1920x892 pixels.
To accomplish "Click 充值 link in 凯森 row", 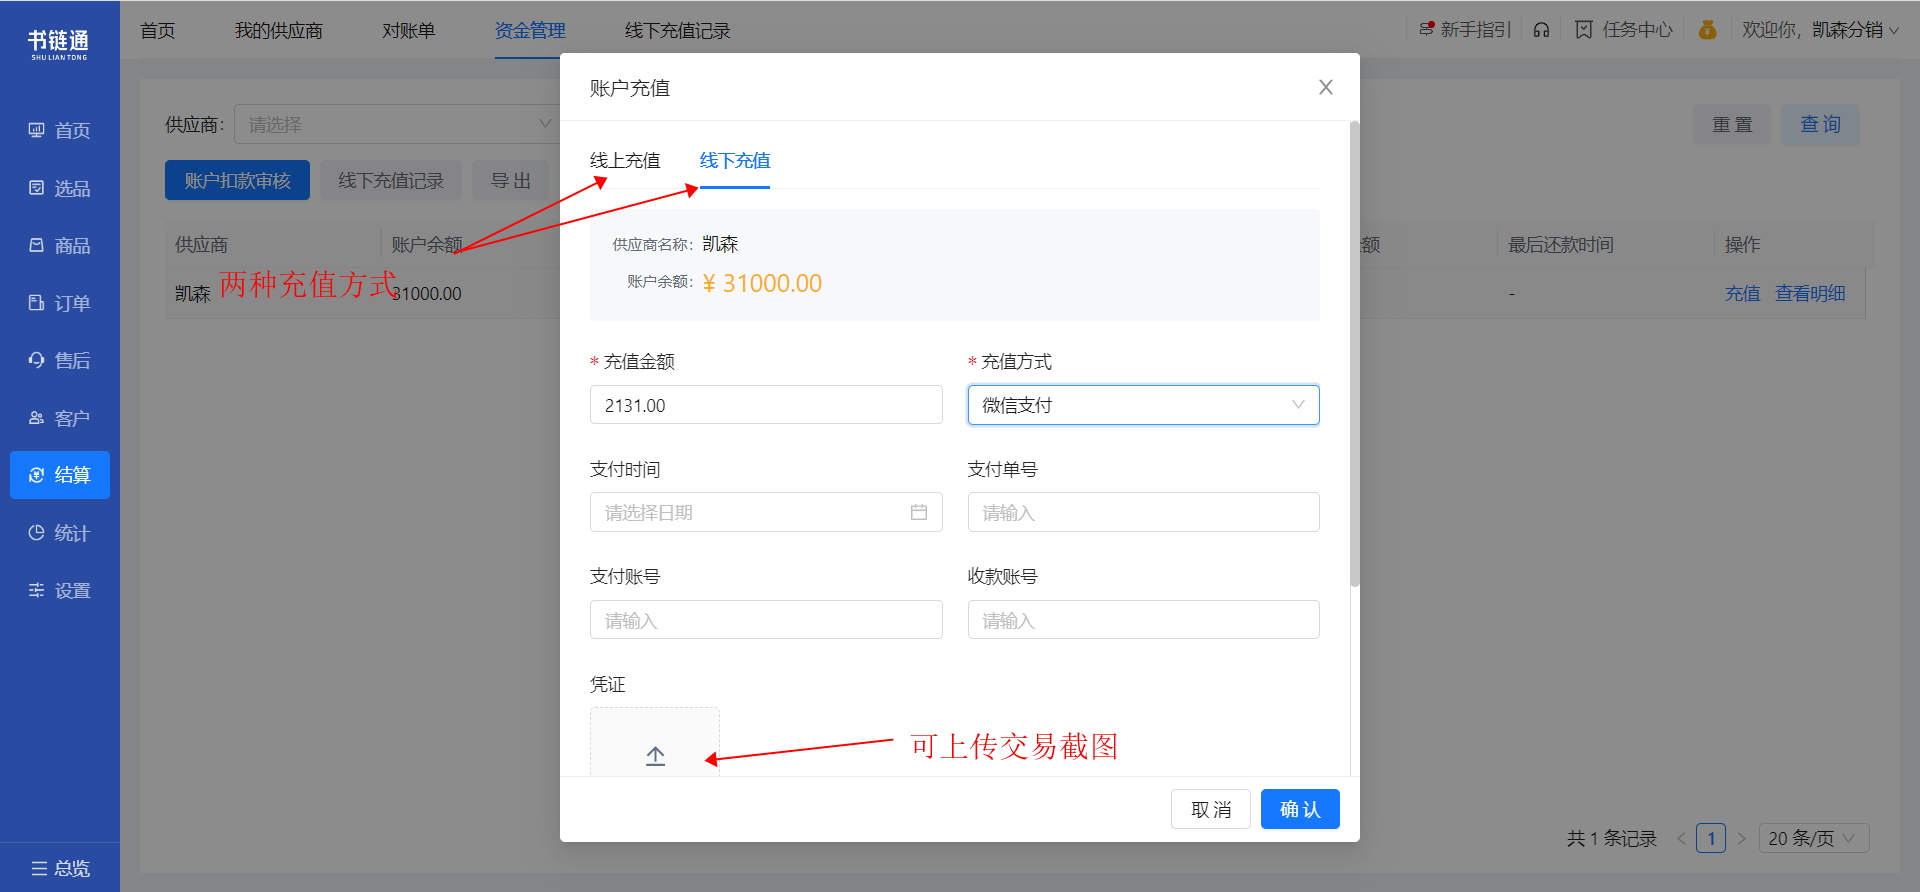I will 1742,293.
